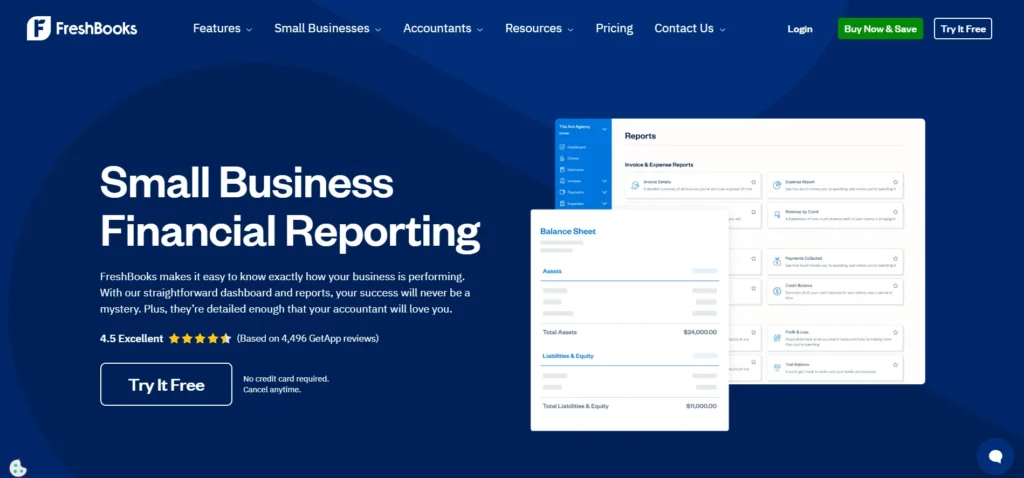Click the Payments sidebar icon
This screenshot has width=1024, height=478.
(x=562, y=192)
